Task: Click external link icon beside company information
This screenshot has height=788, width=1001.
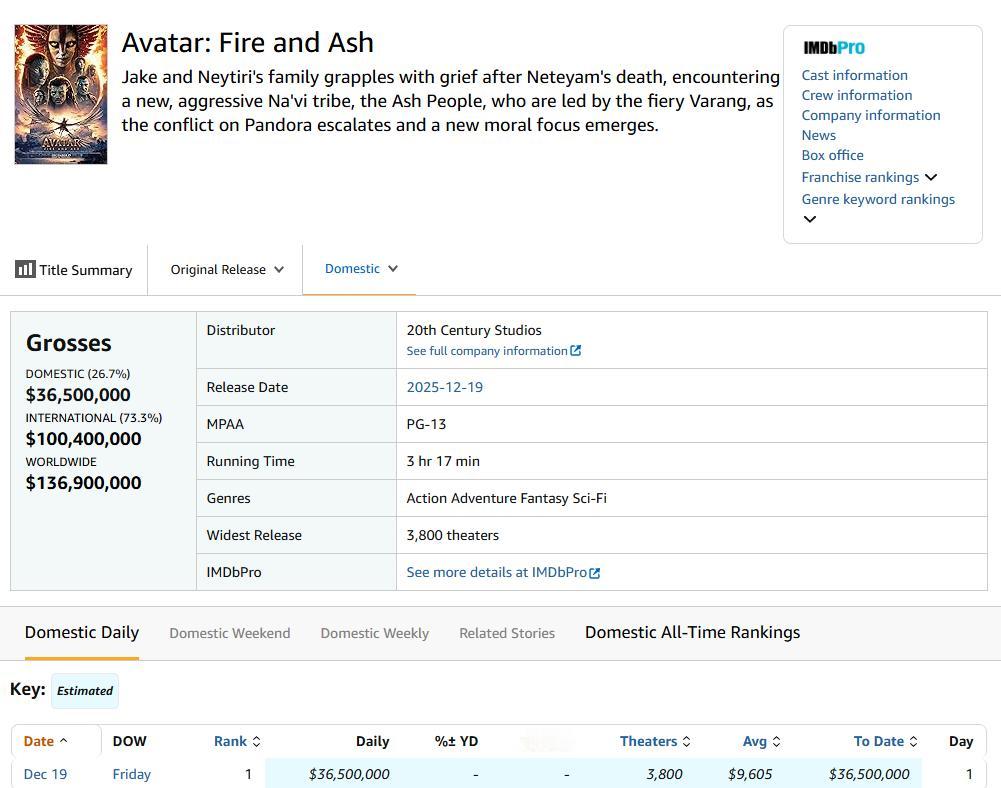Action: (576, 351)
